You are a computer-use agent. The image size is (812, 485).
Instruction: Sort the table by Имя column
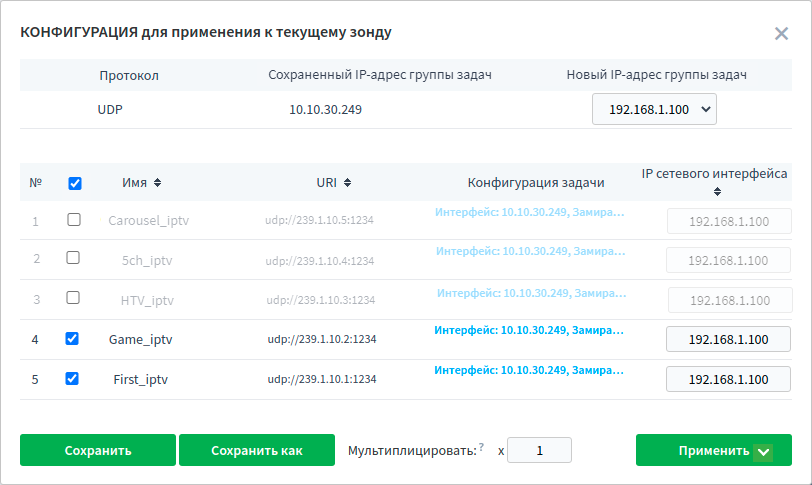157,183
